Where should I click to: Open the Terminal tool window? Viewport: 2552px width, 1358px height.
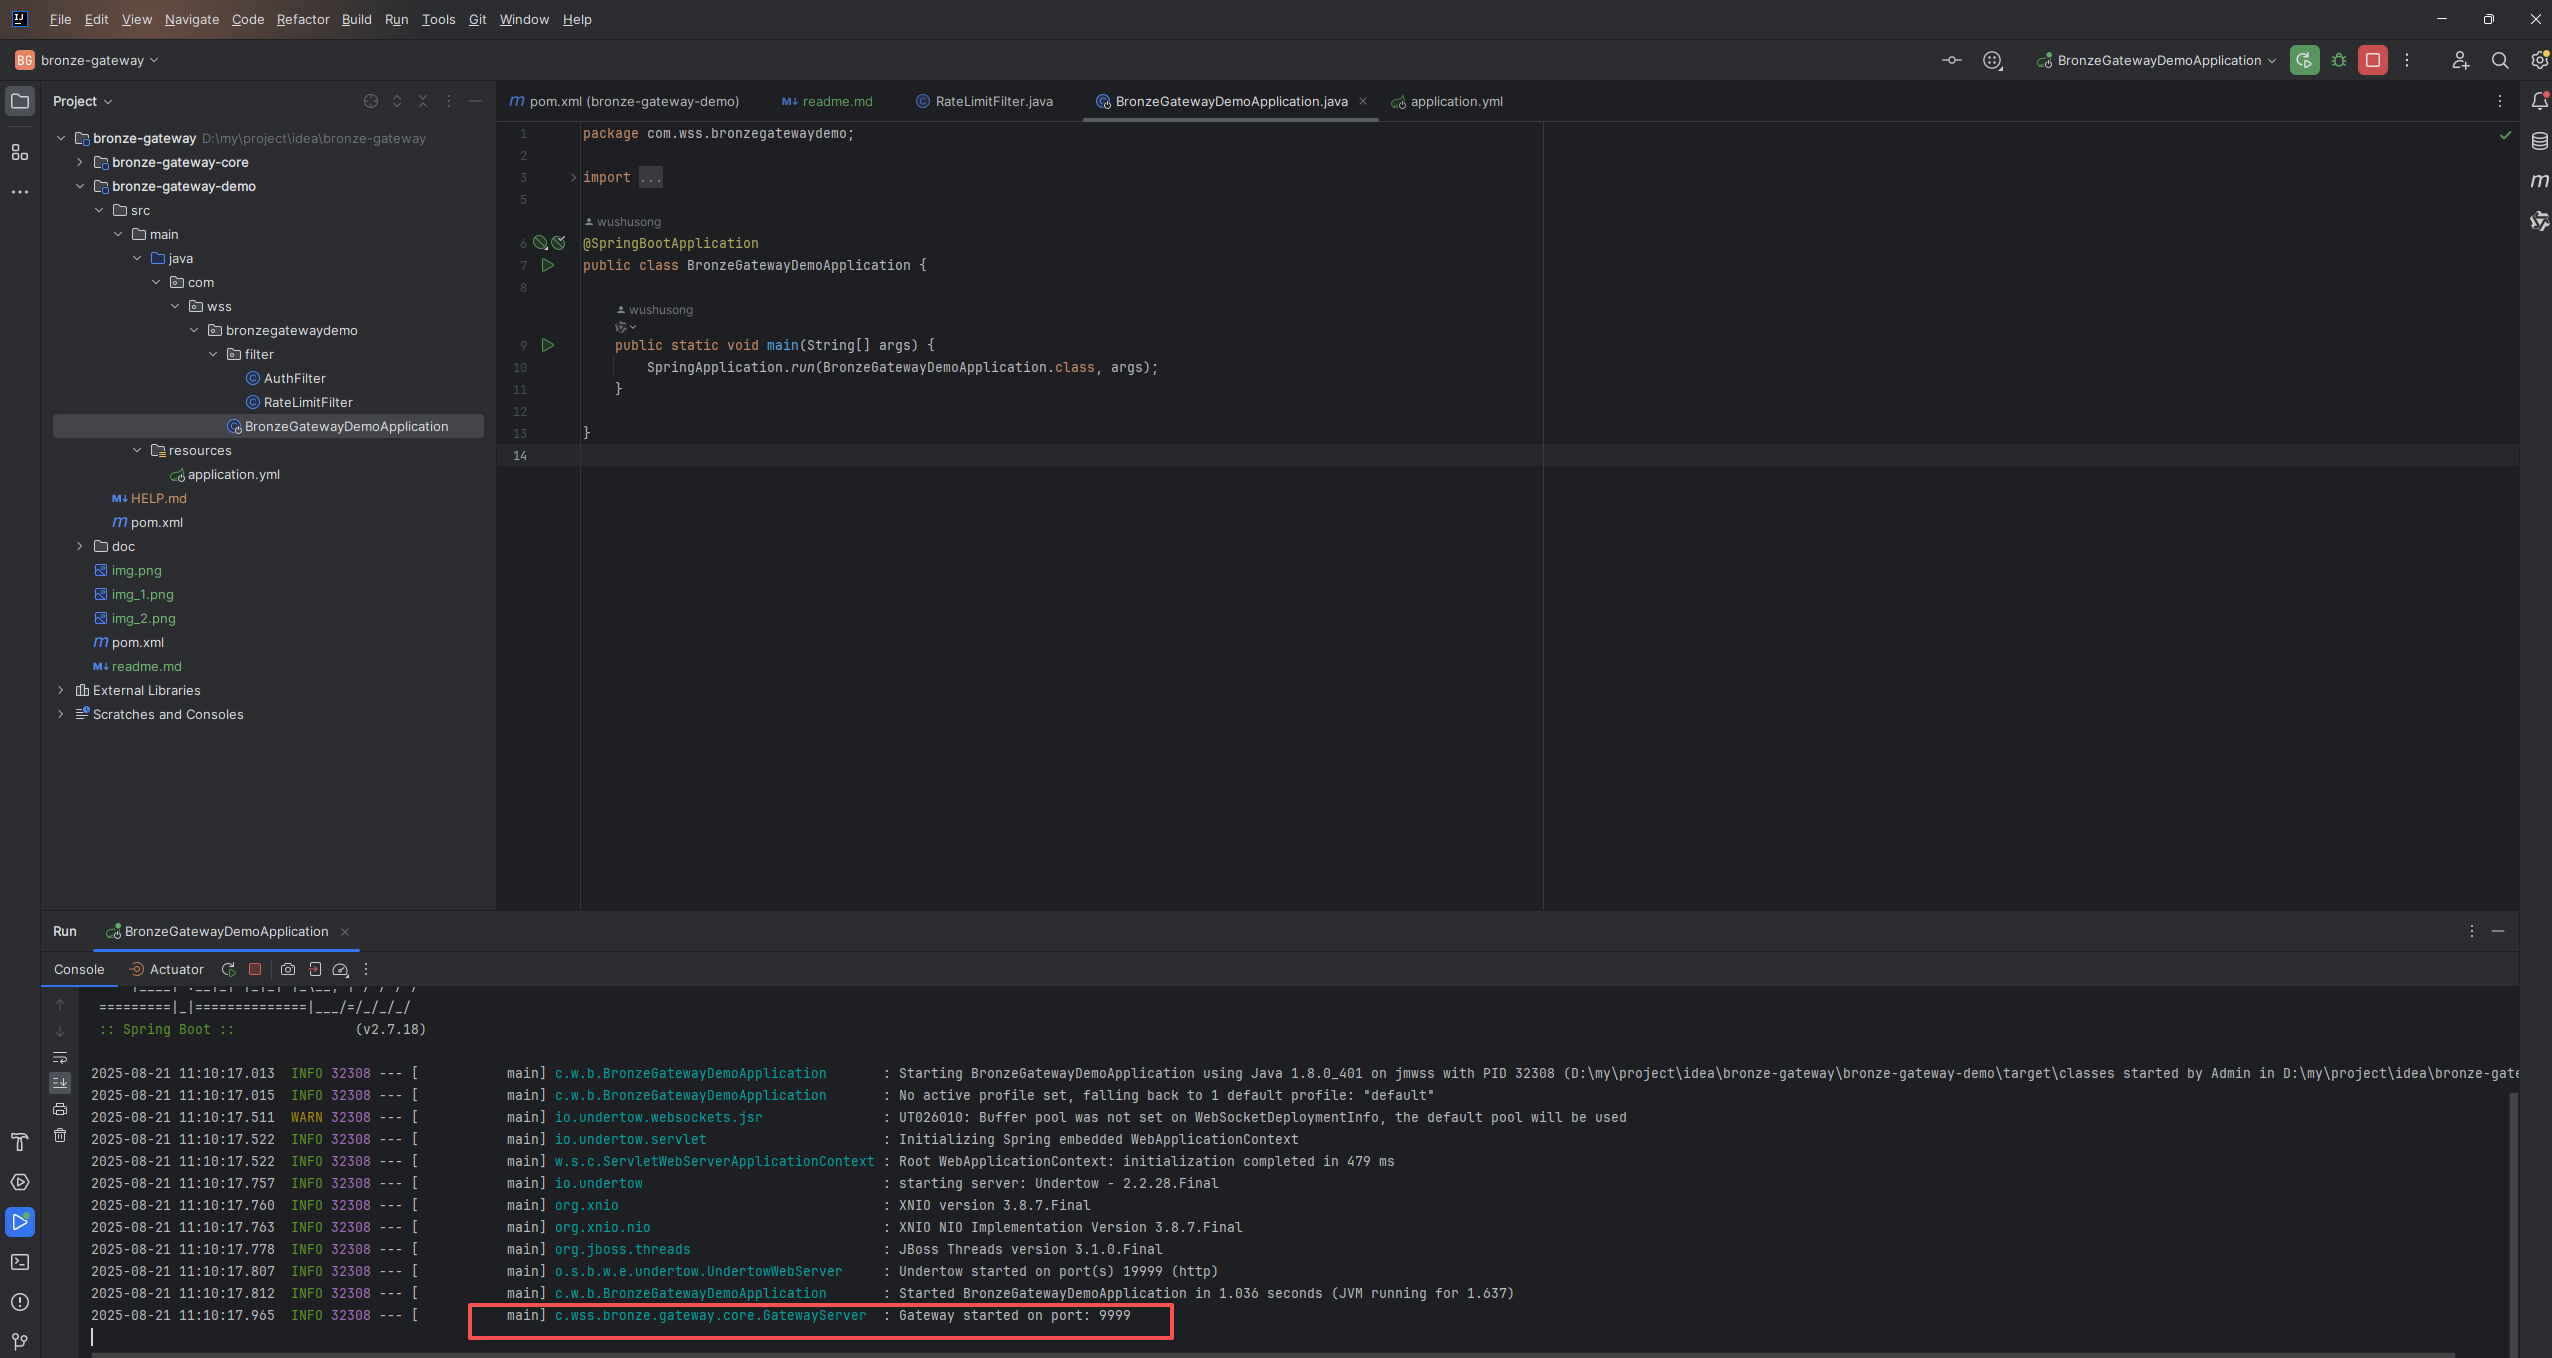click(20, 1262)
